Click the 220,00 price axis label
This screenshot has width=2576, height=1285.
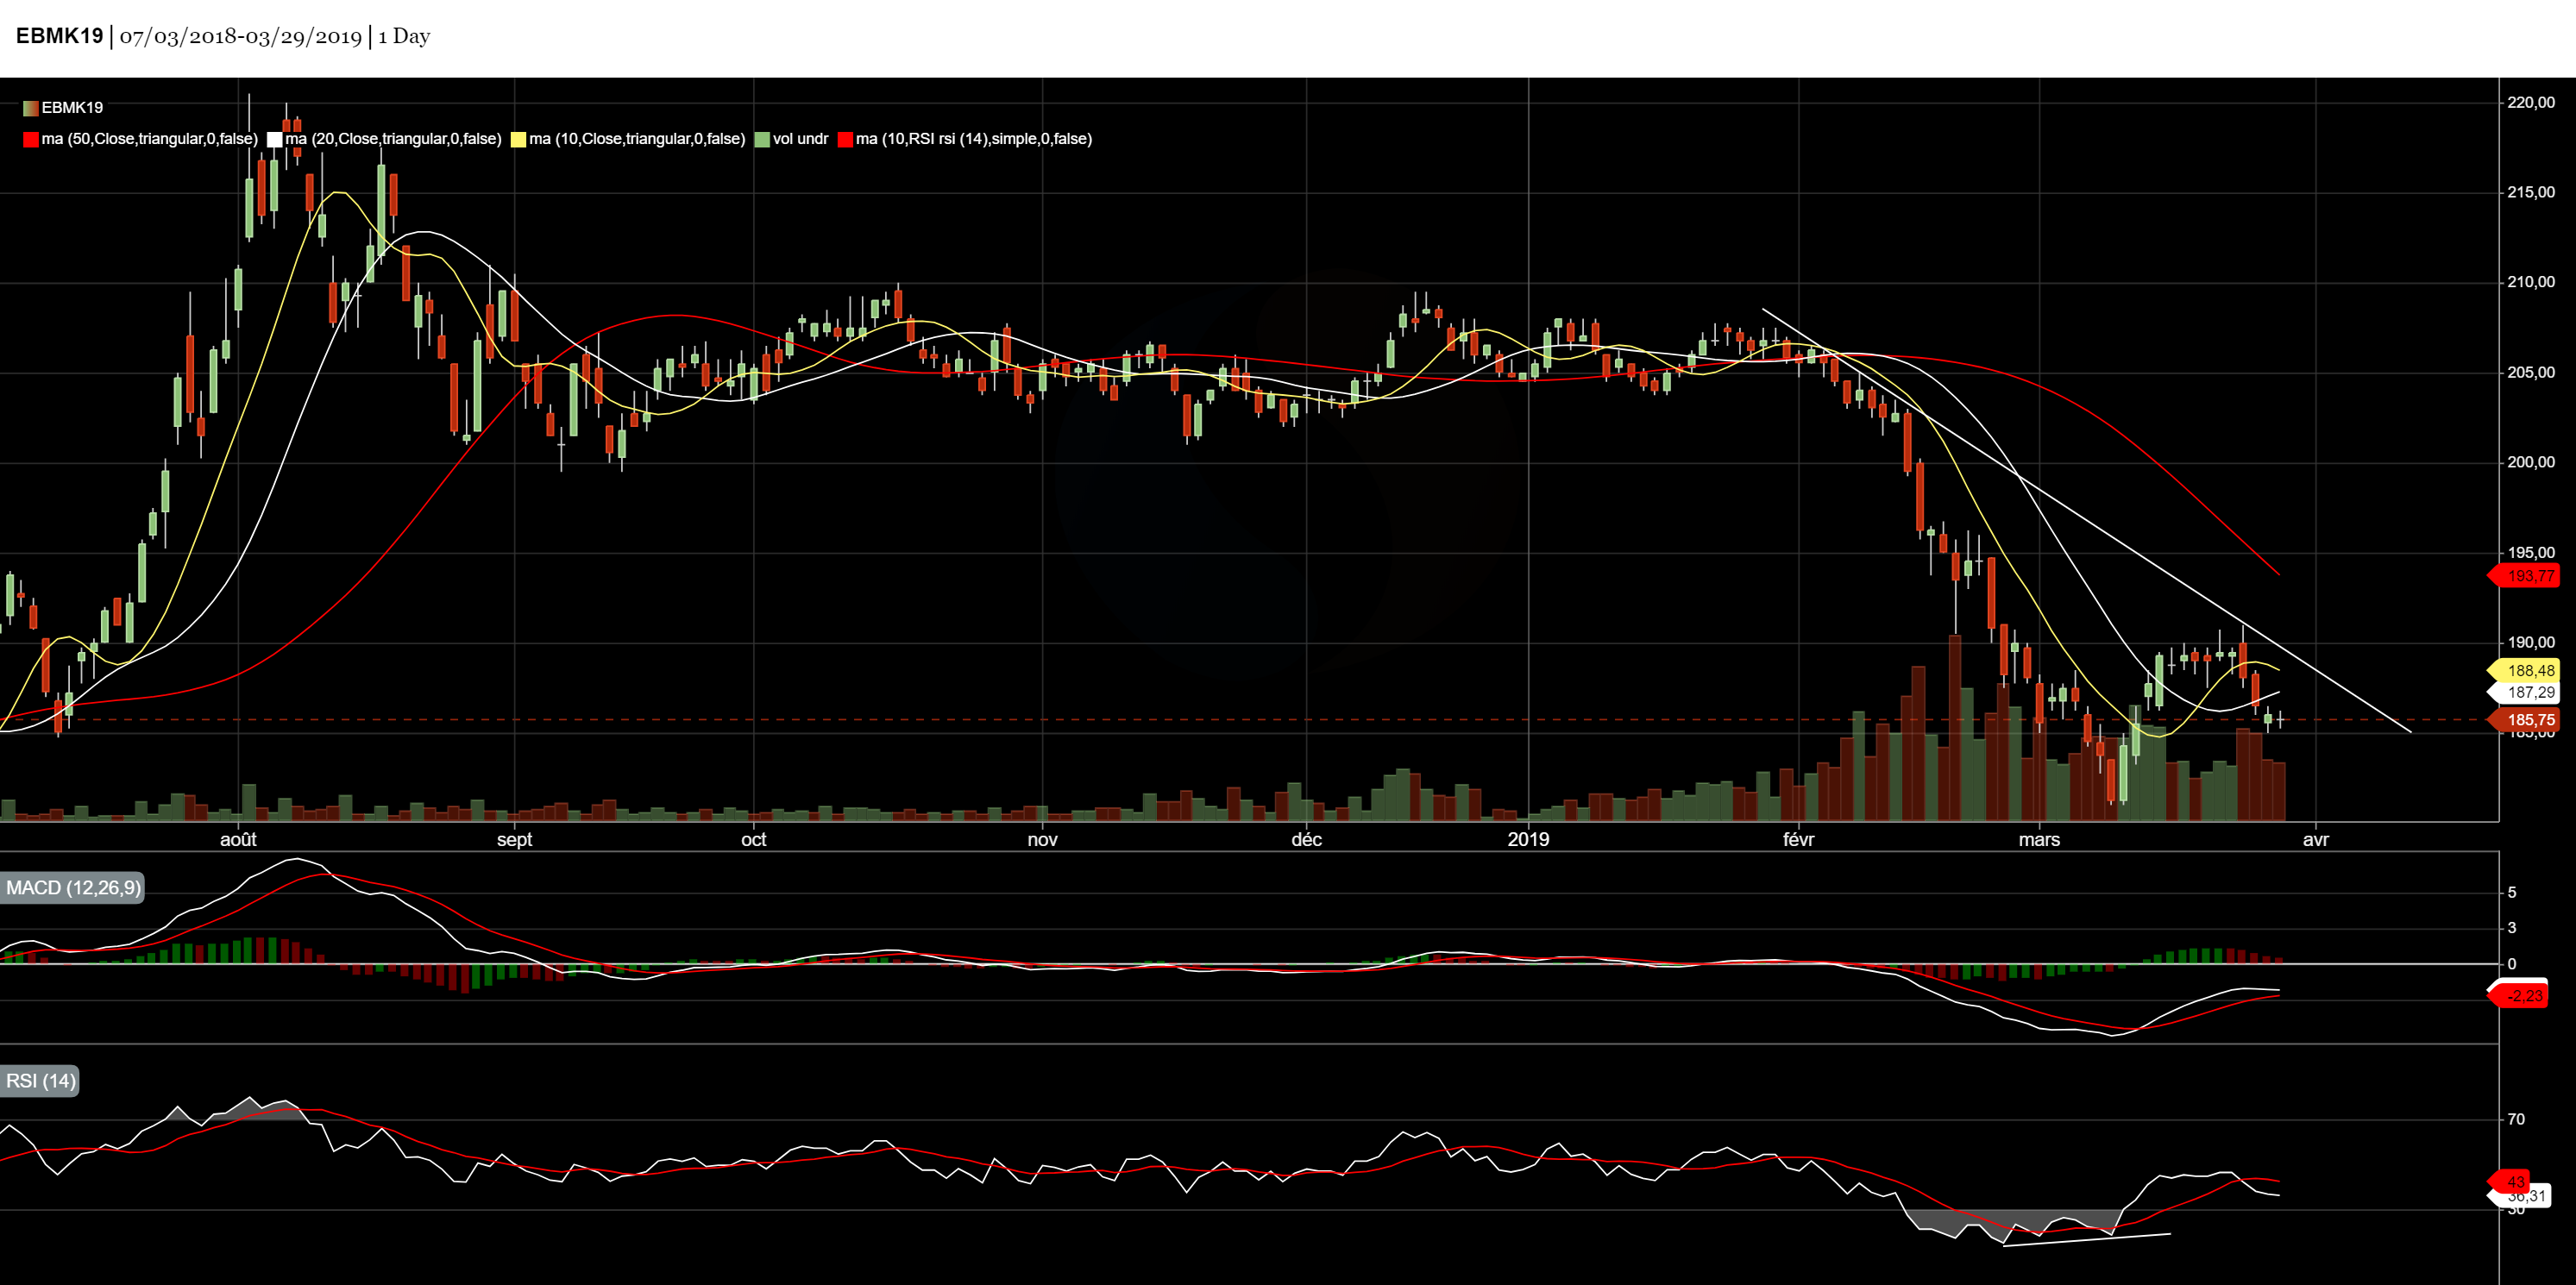click(2531, 103)
